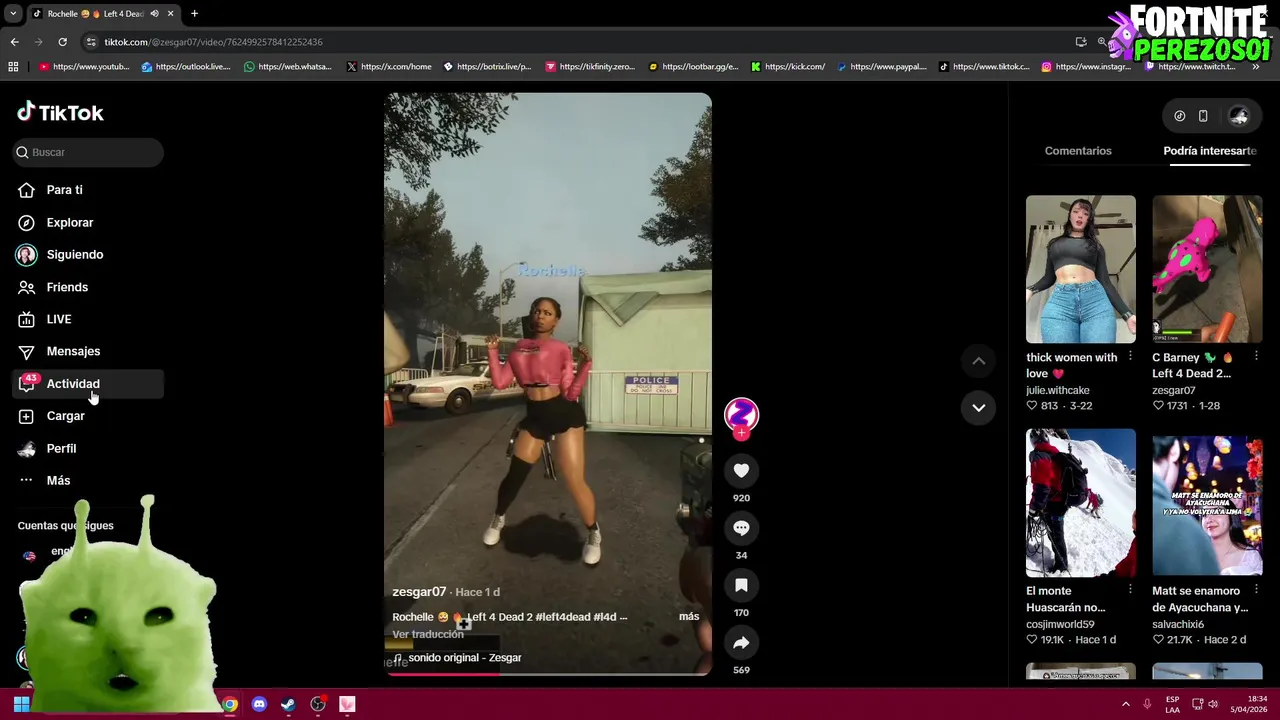
Task: Click 'Ver traducción' link
Action: [428, 634]
